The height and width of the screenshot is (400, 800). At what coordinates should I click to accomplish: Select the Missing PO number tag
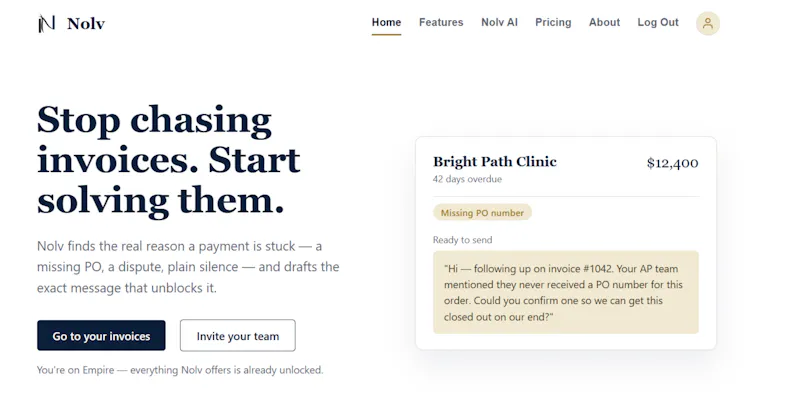point(482,213)
